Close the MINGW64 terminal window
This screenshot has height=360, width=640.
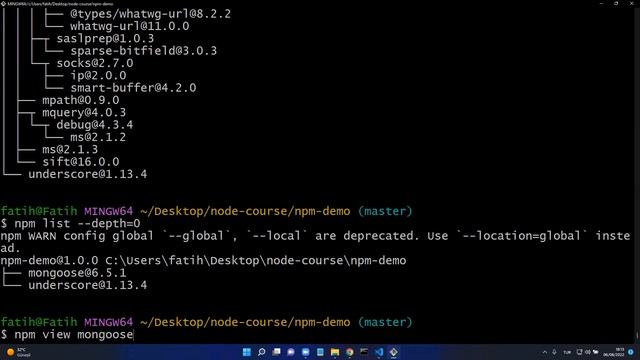631,3
